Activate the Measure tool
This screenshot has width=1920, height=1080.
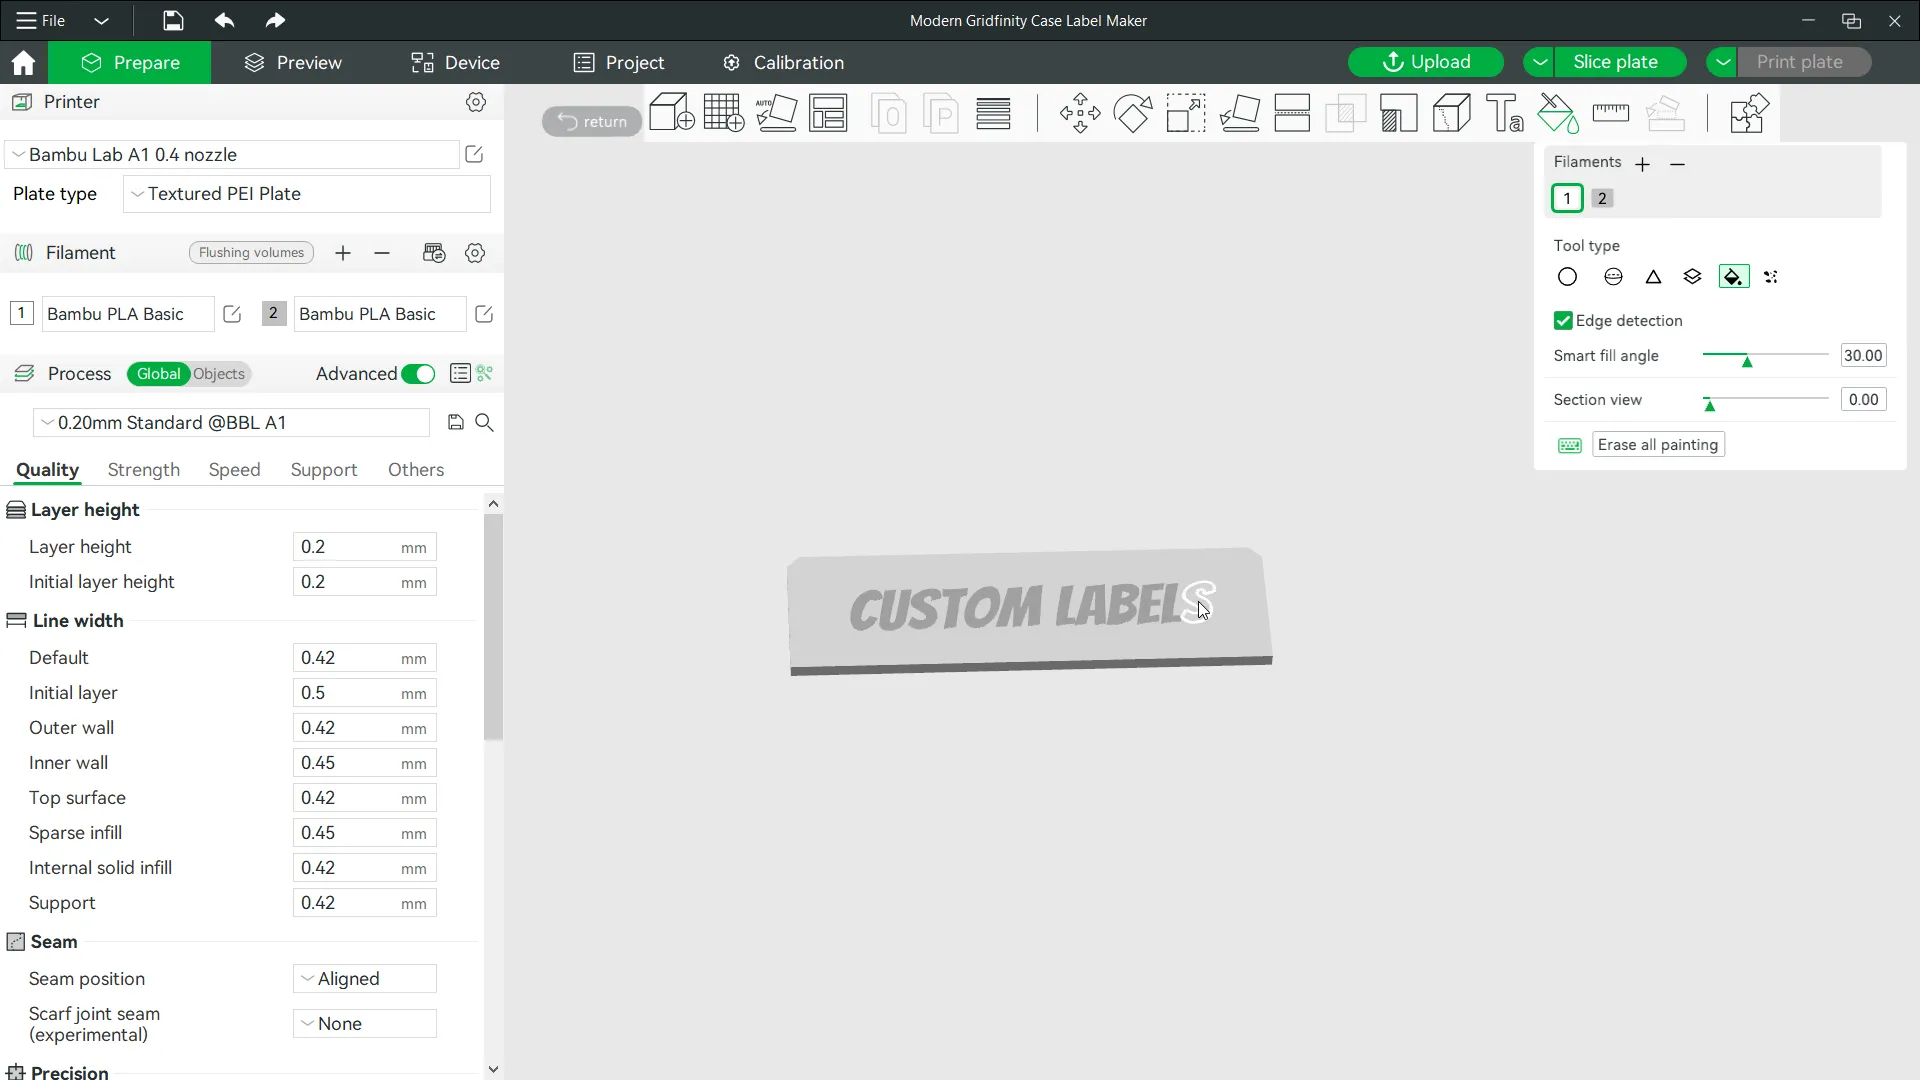[x=1611, y=113]
